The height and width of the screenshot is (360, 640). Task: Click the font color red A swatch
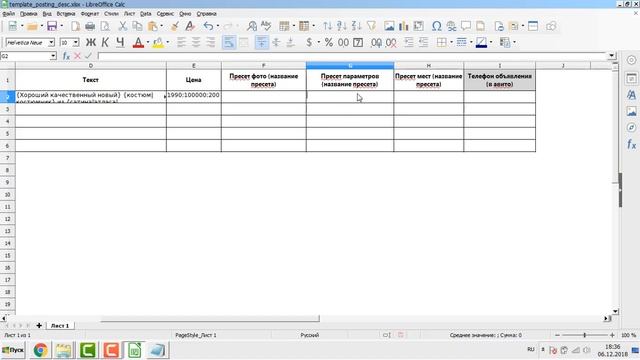(x=138, y=42)
